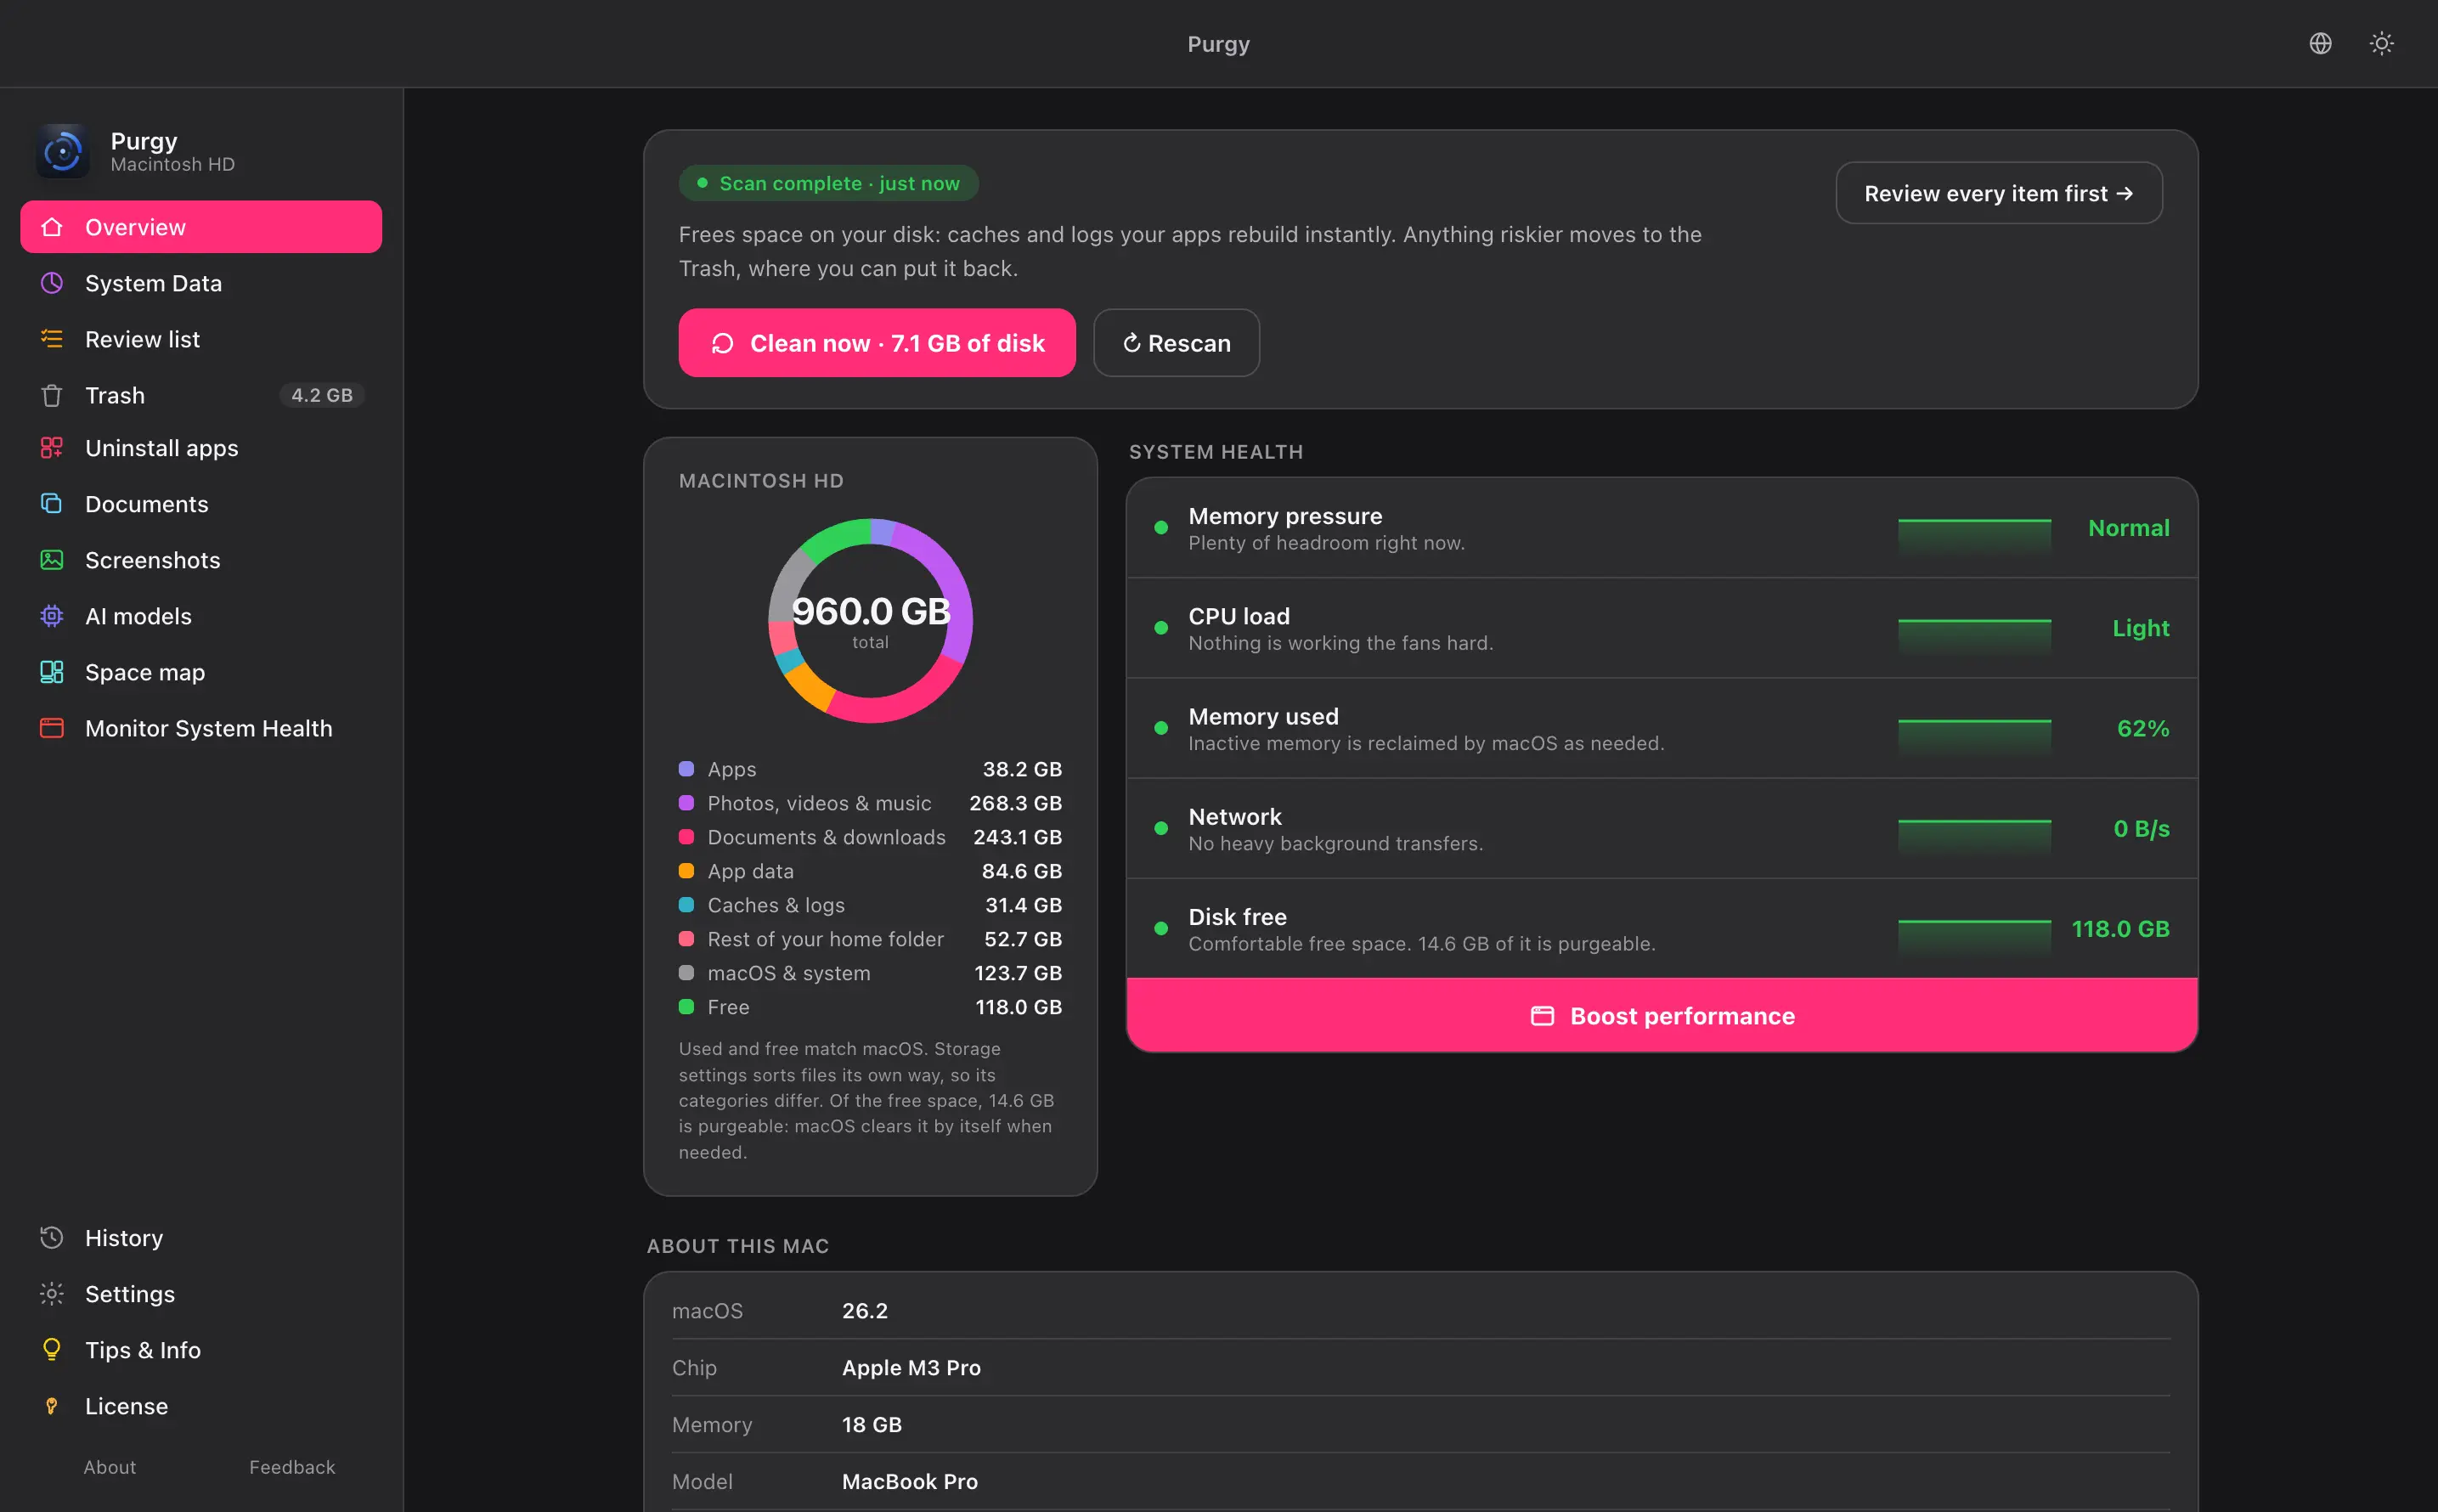Click the 960.0 GB storage donut chart
This screenshot has height=1512, width=2438.
point(870,620)
